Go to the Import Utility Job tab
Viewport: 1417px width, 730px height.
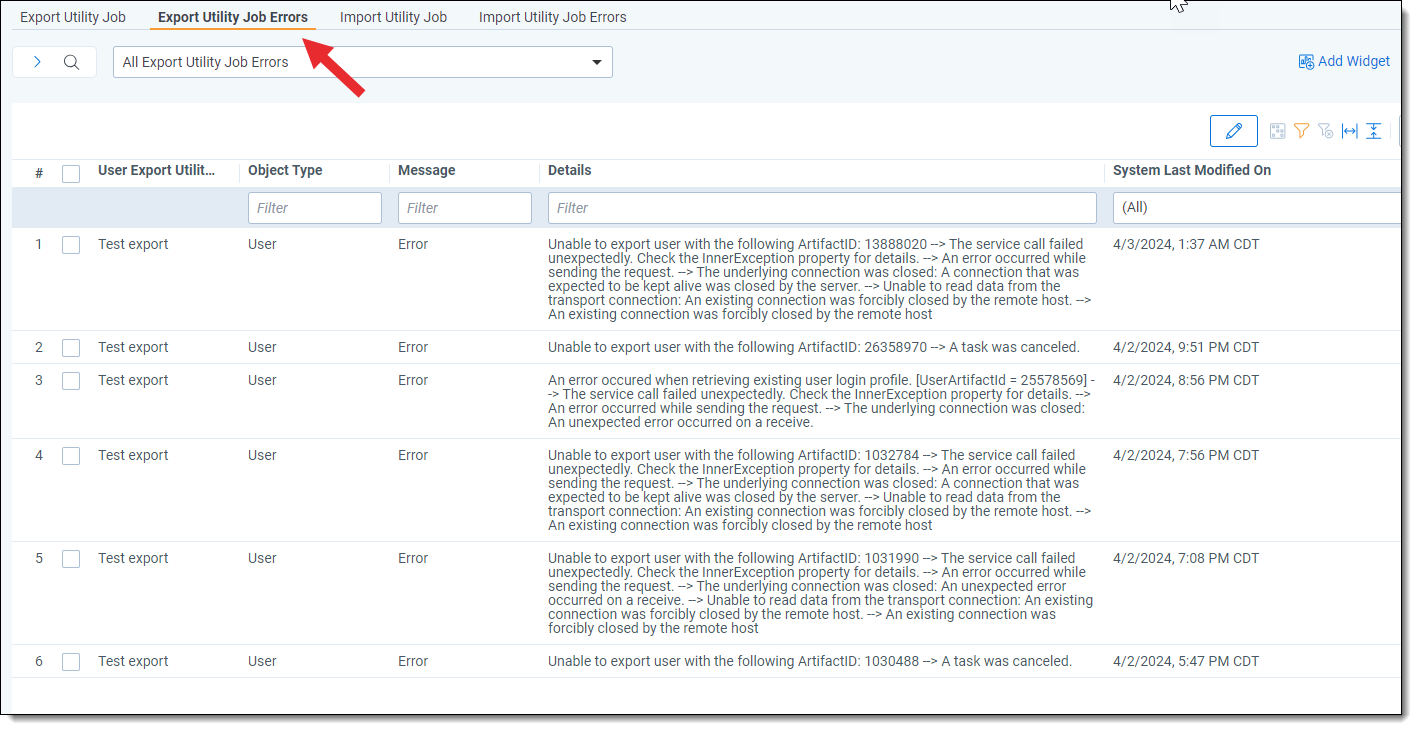point(393,17)
